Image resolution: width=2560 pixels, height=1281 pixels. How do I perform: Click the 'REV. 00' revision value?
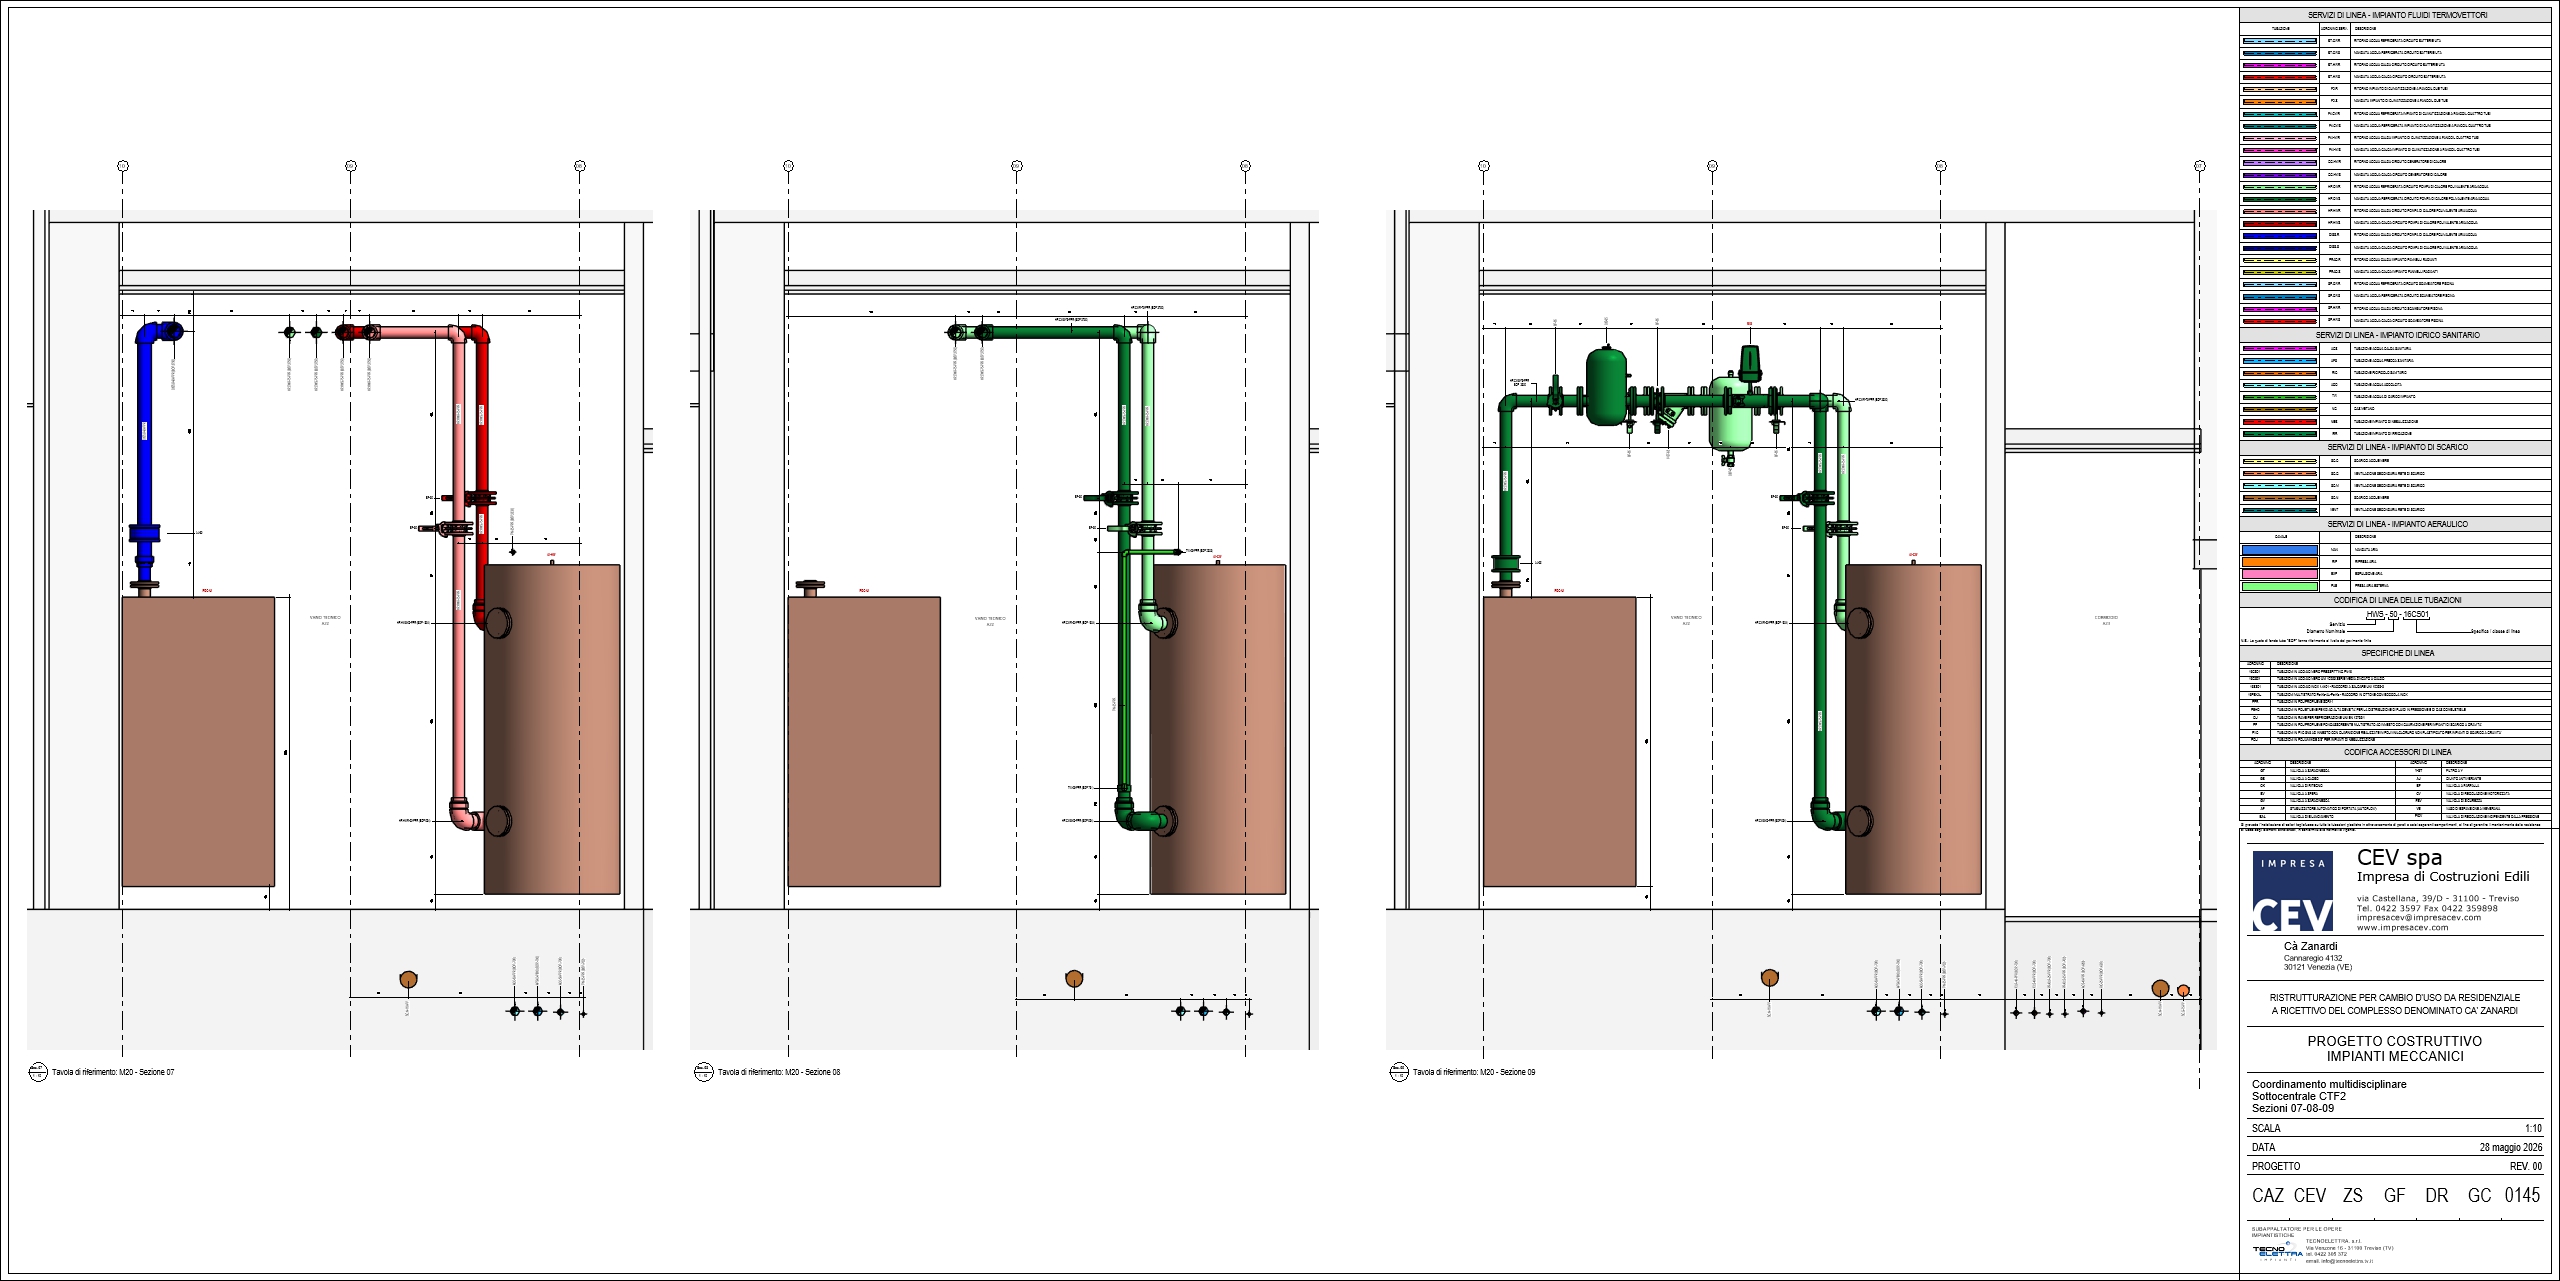(x=2526, y=1166)
